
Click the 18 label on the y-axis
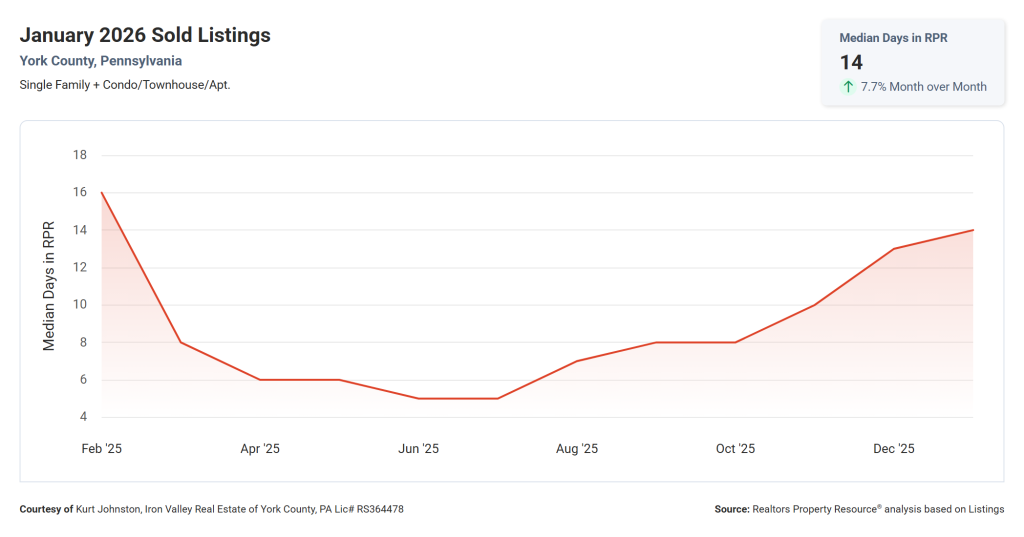coord(80,155)
